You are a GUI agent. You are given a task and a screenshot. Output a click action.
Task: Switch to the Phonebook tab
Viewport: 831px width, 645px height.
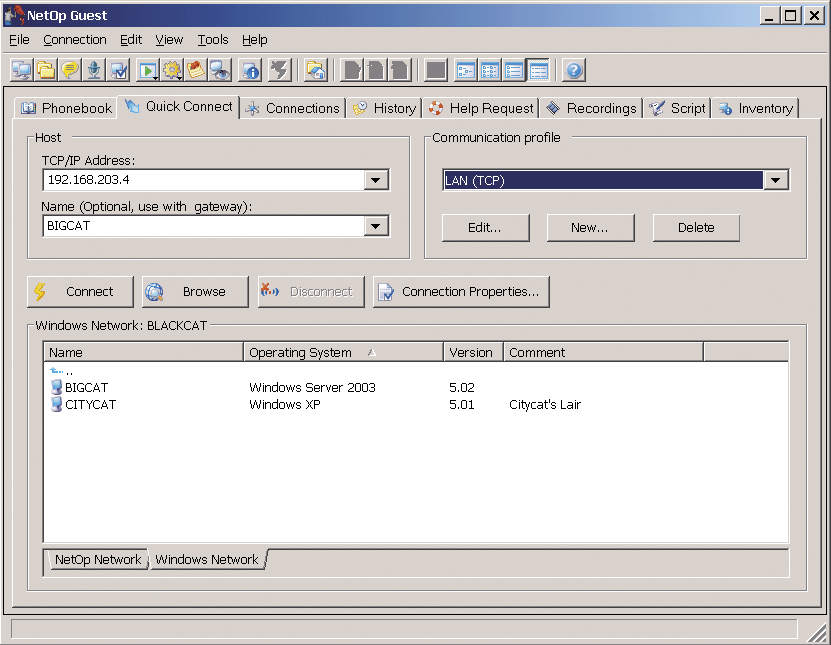click(x=66, y=108)
